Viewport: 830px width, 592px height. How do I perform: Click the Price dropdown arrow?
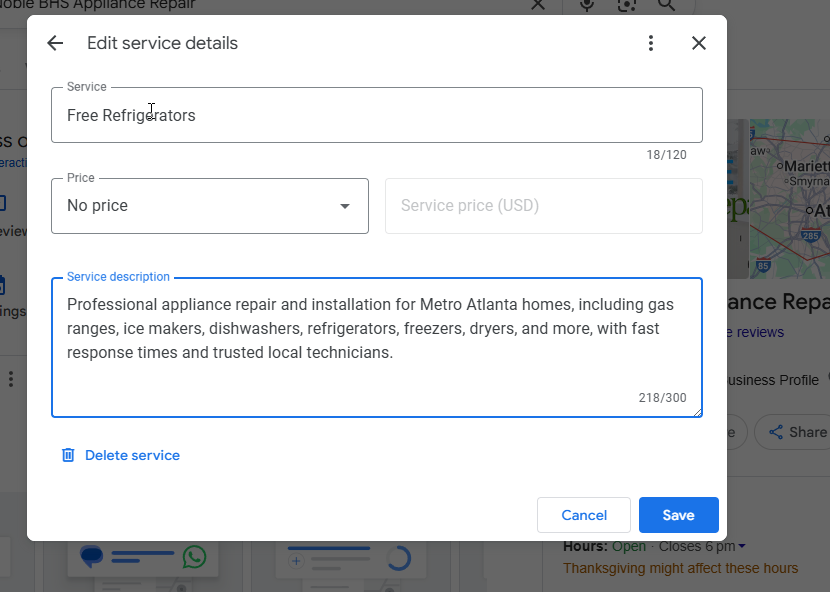[345, 206]
